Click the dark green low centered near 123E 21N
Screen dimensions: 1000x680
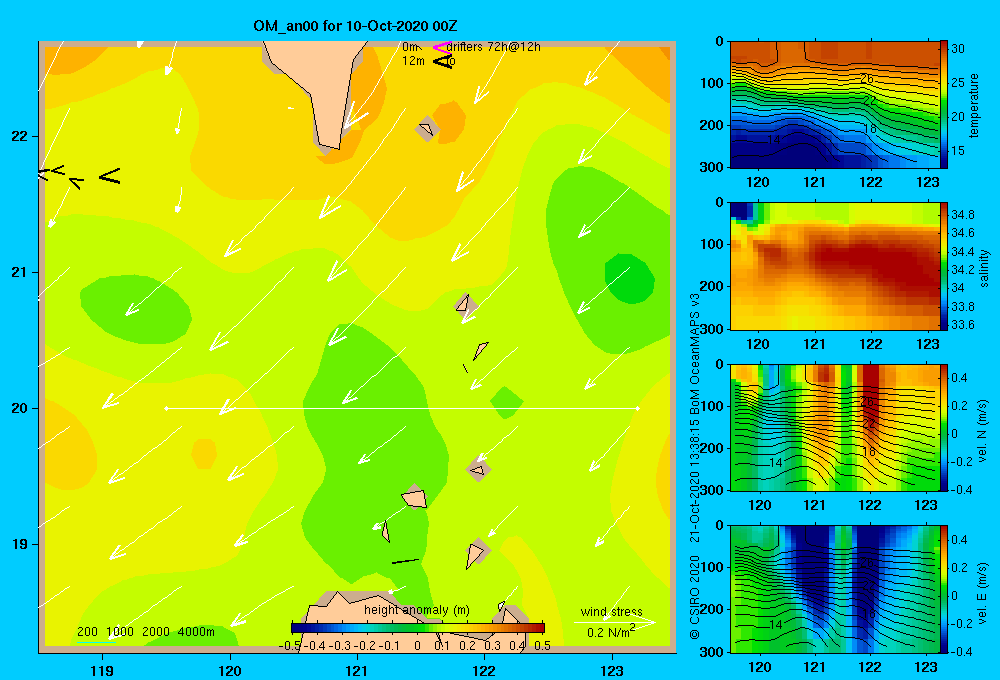coord(629,278)
